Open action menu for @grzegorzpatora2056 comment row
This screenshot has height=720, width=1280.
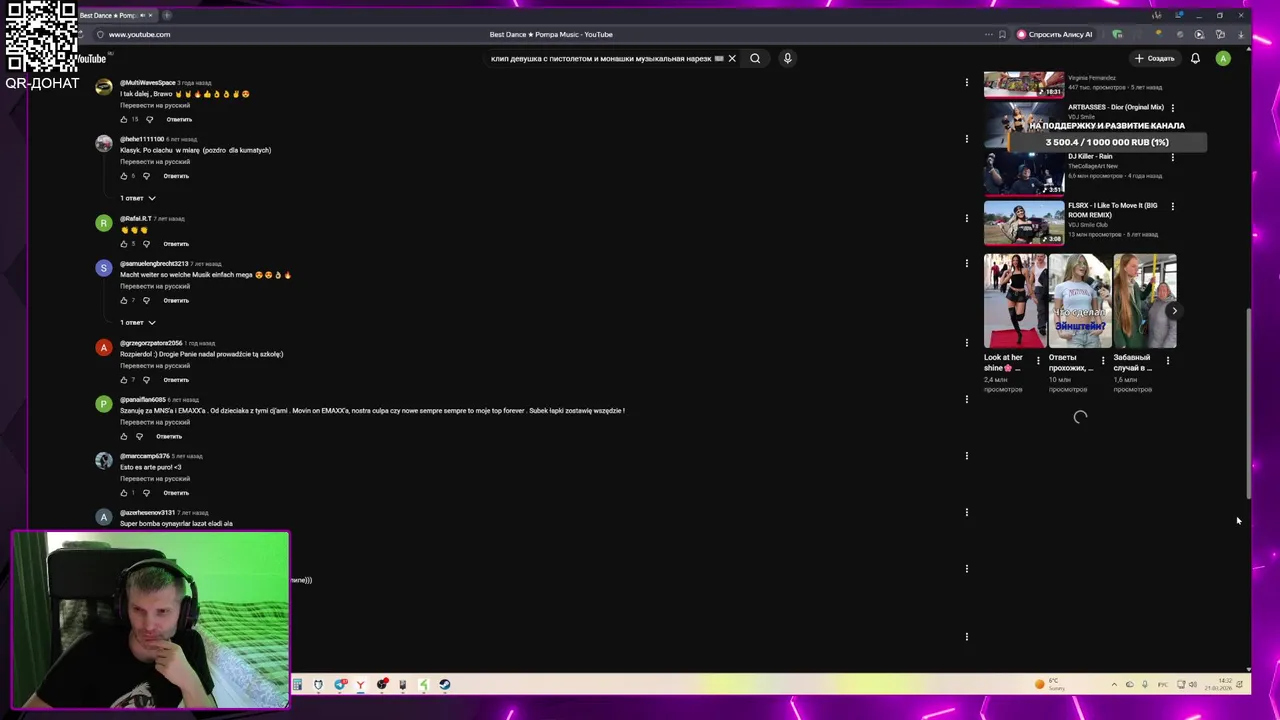[x=967, y=342]
